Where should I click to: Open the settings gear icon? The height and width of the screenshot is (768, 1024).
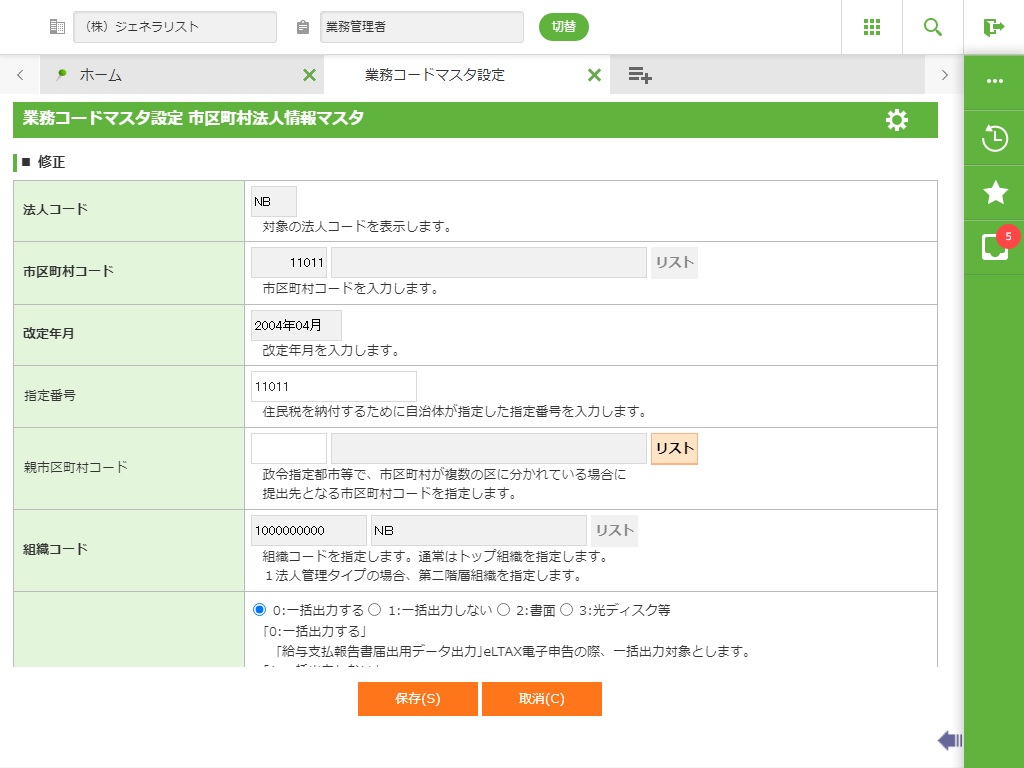[x=897, y=120]
